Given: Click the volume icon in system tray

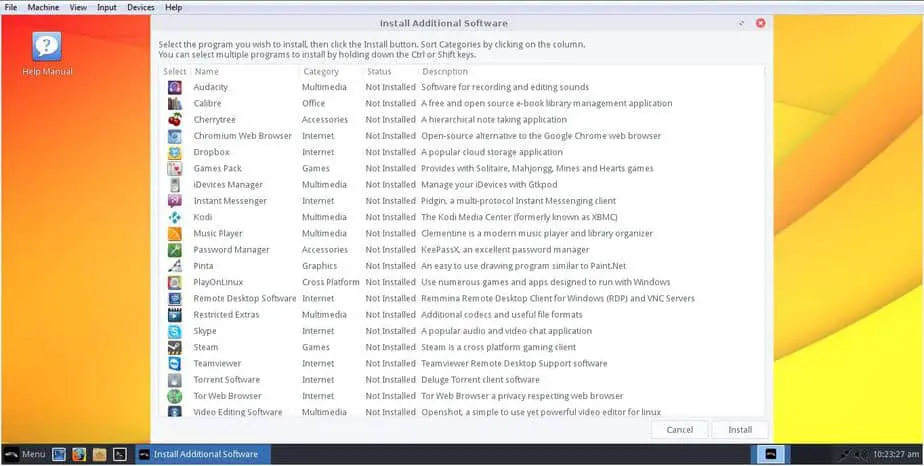Looking at the screenshot, I should pyautogui.click(x=862, y=454).
